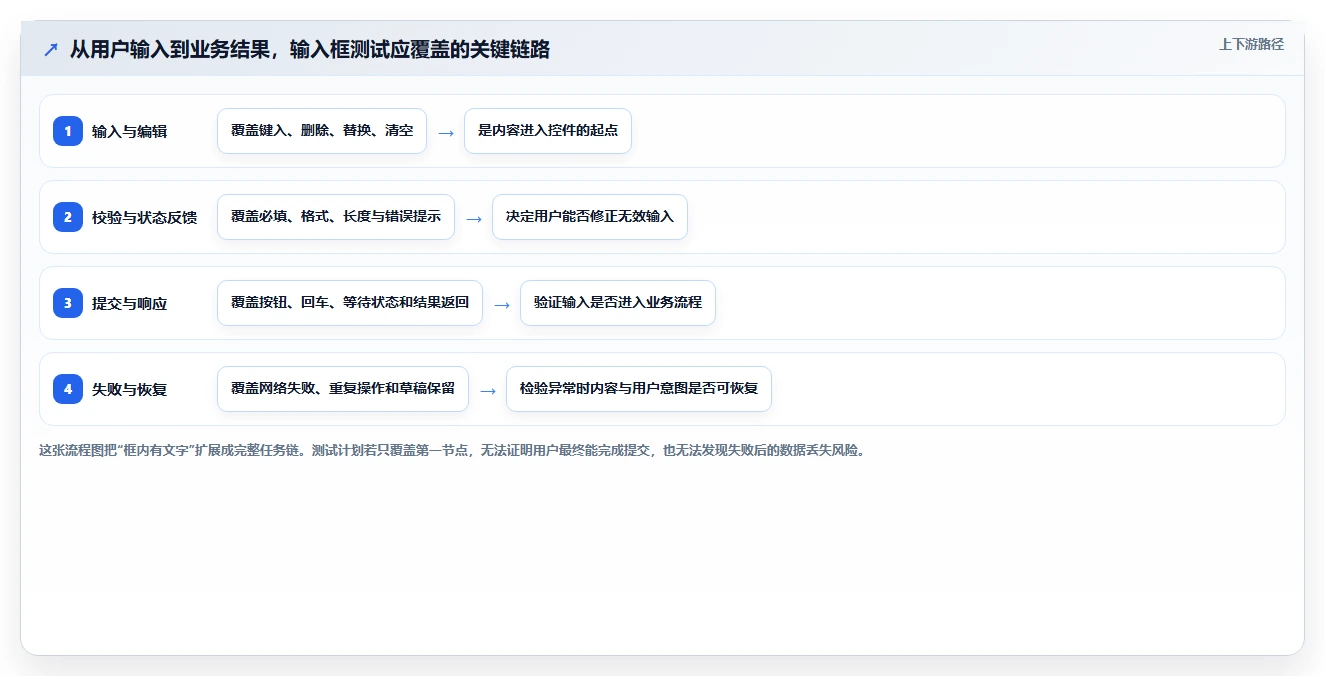
Task: Click the arrow icon beside the title
Action: (x=51, y=49)
